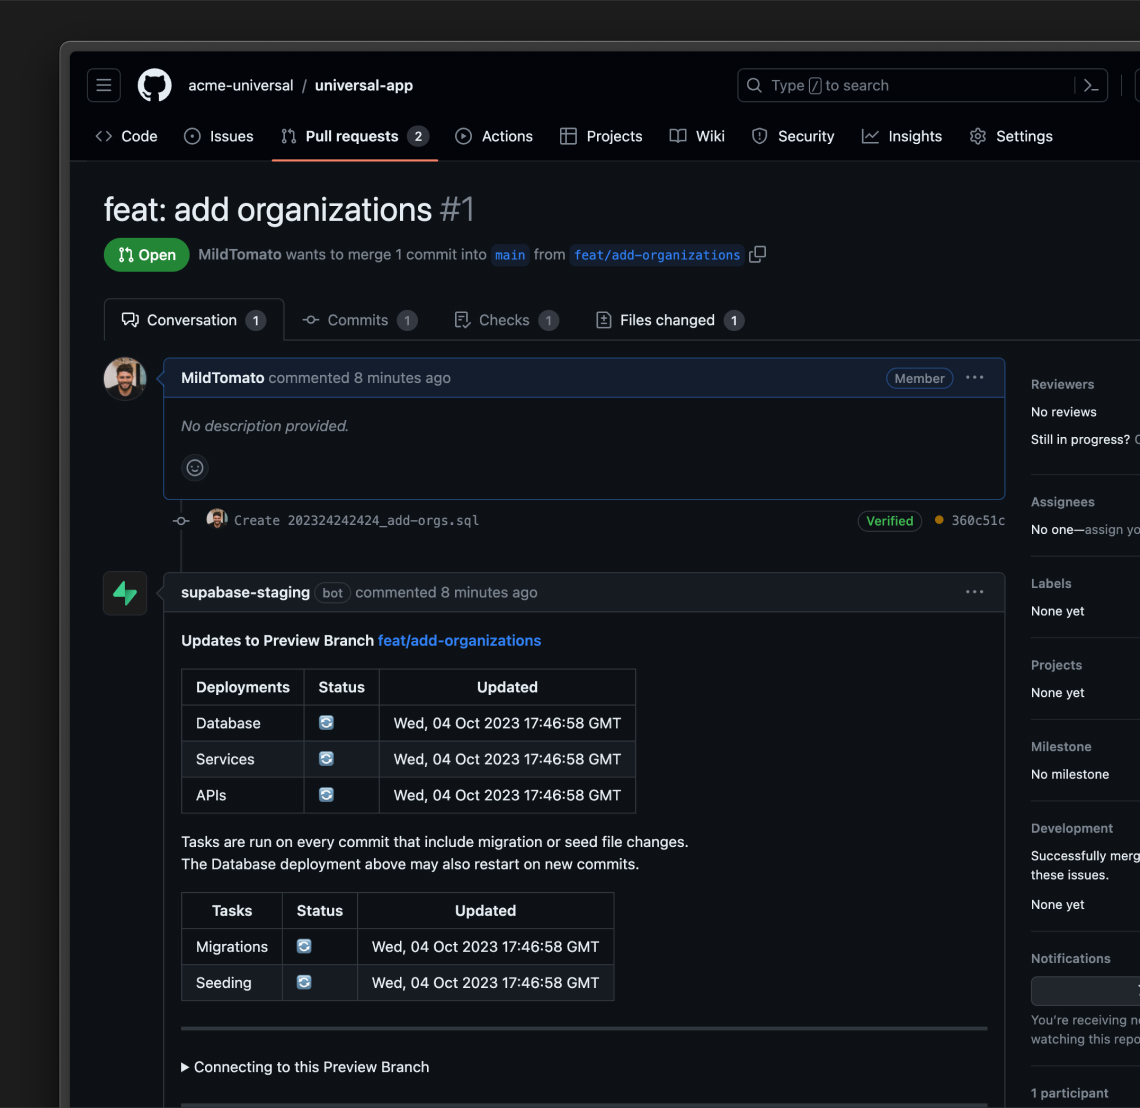
Task: Open preview branch feat/add-organizations link
Action: click(459, 641)
